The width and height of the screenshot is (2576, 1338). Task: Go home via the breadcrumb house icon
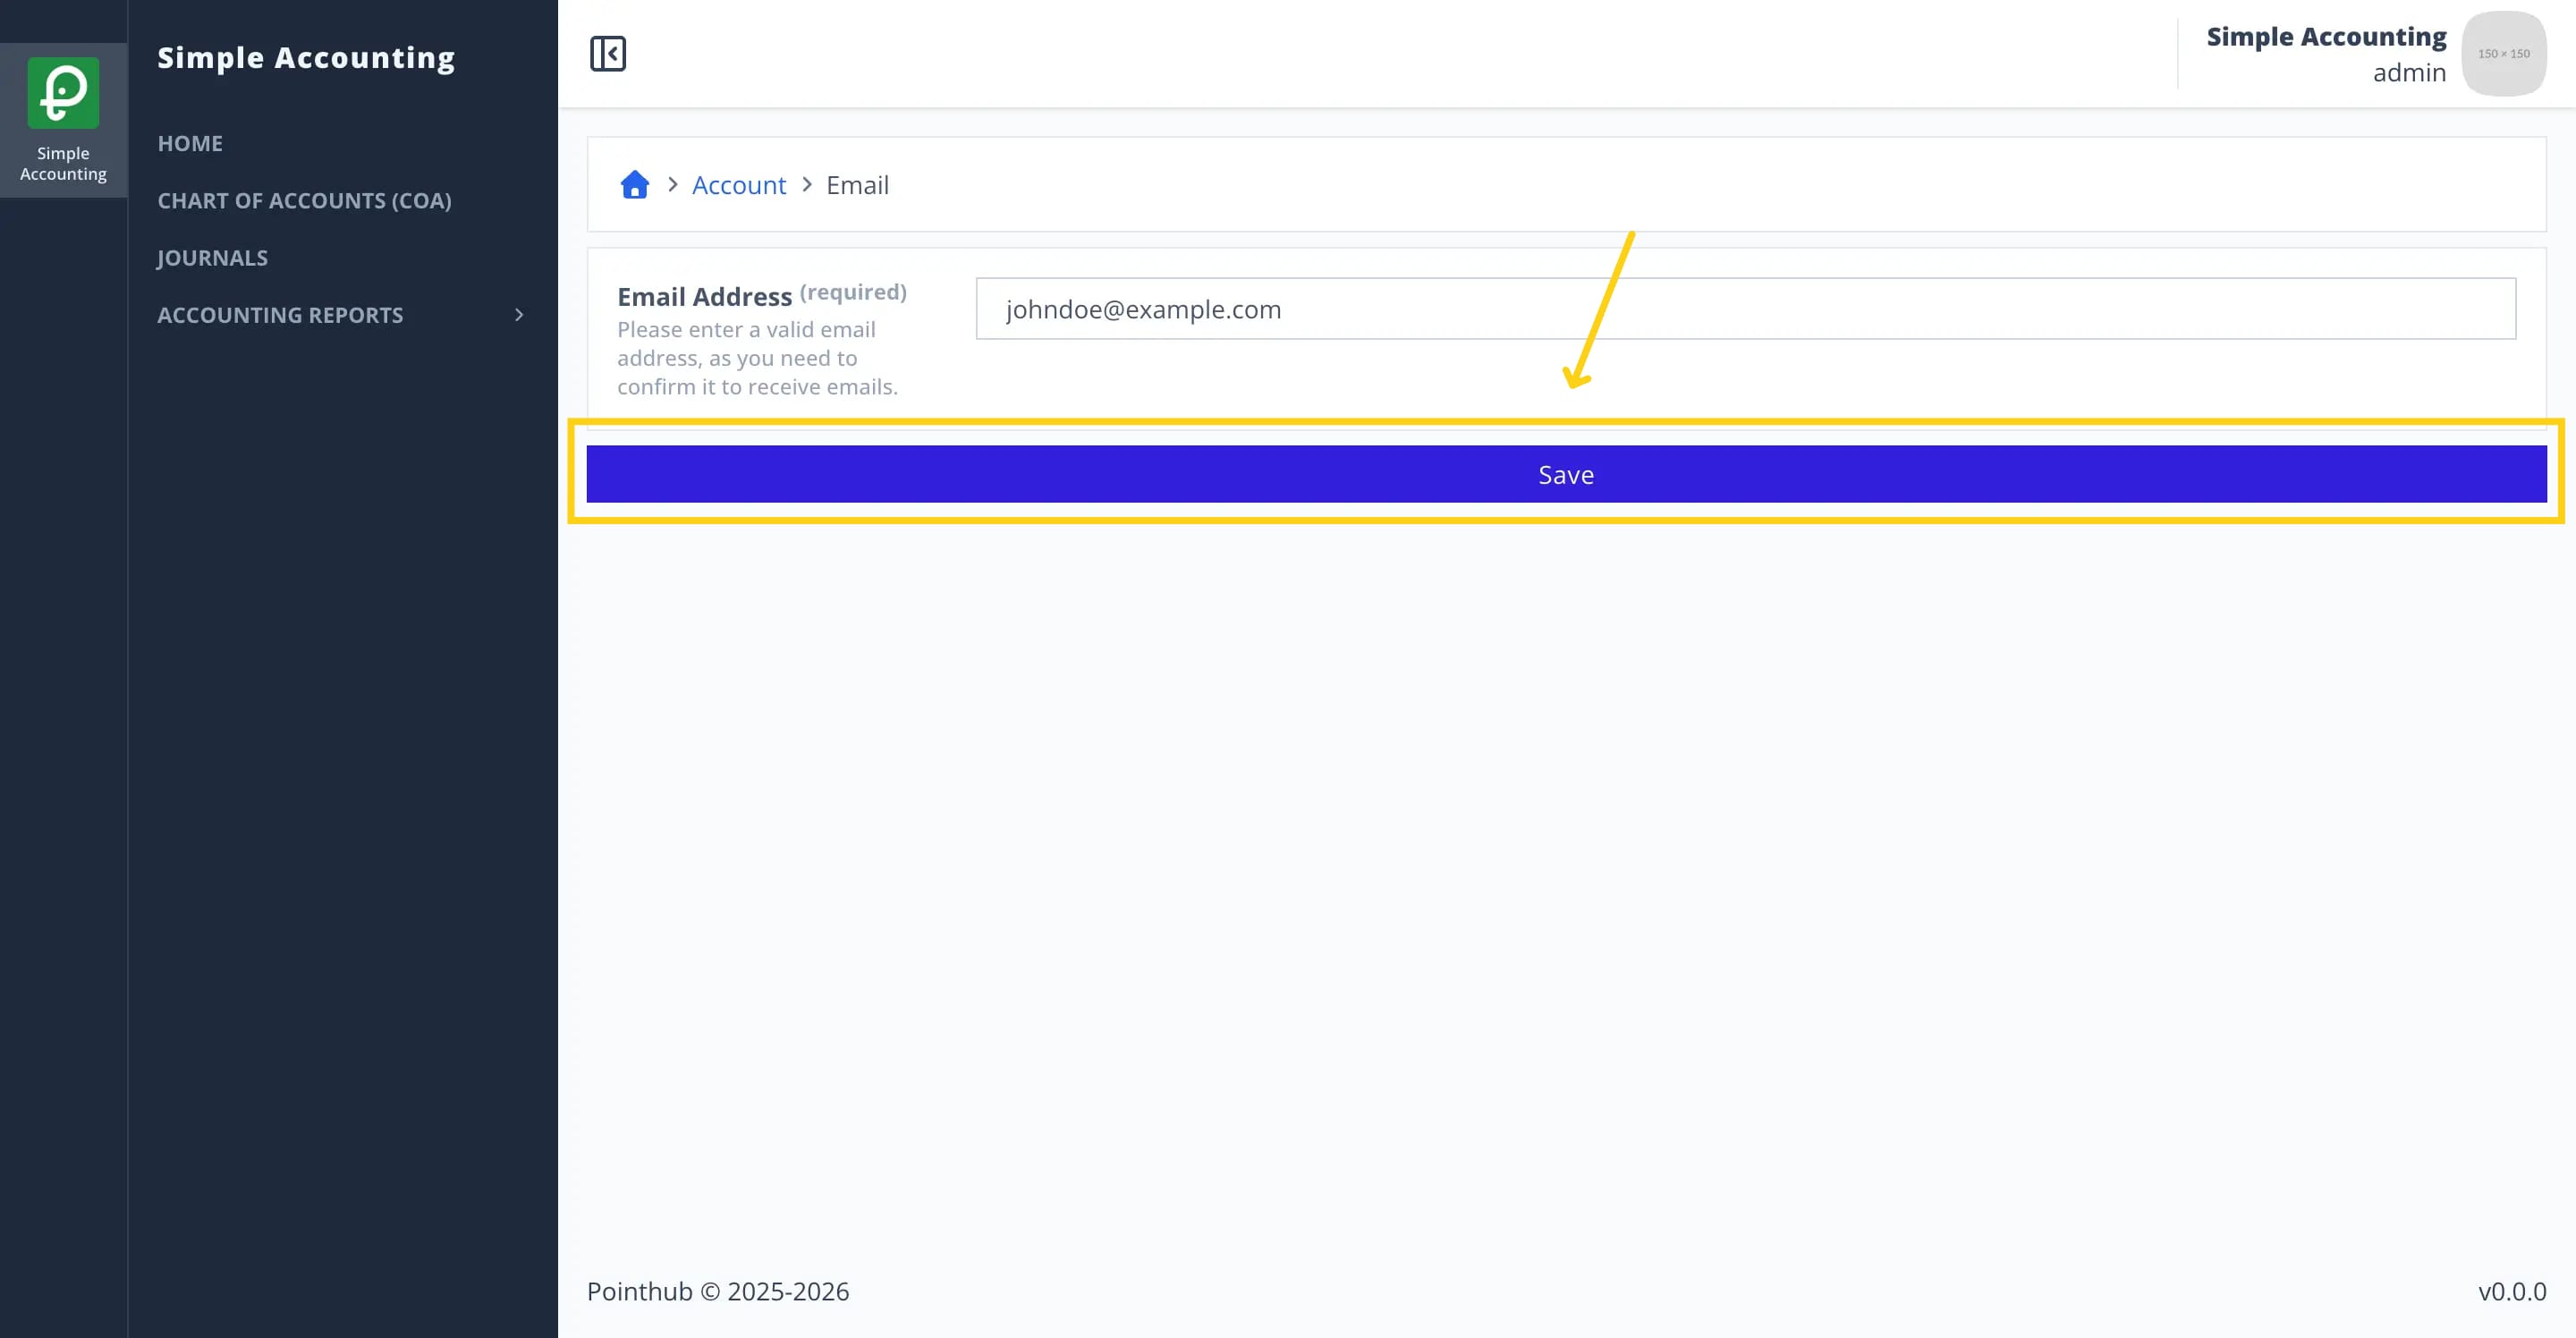[x=635, y=185]
